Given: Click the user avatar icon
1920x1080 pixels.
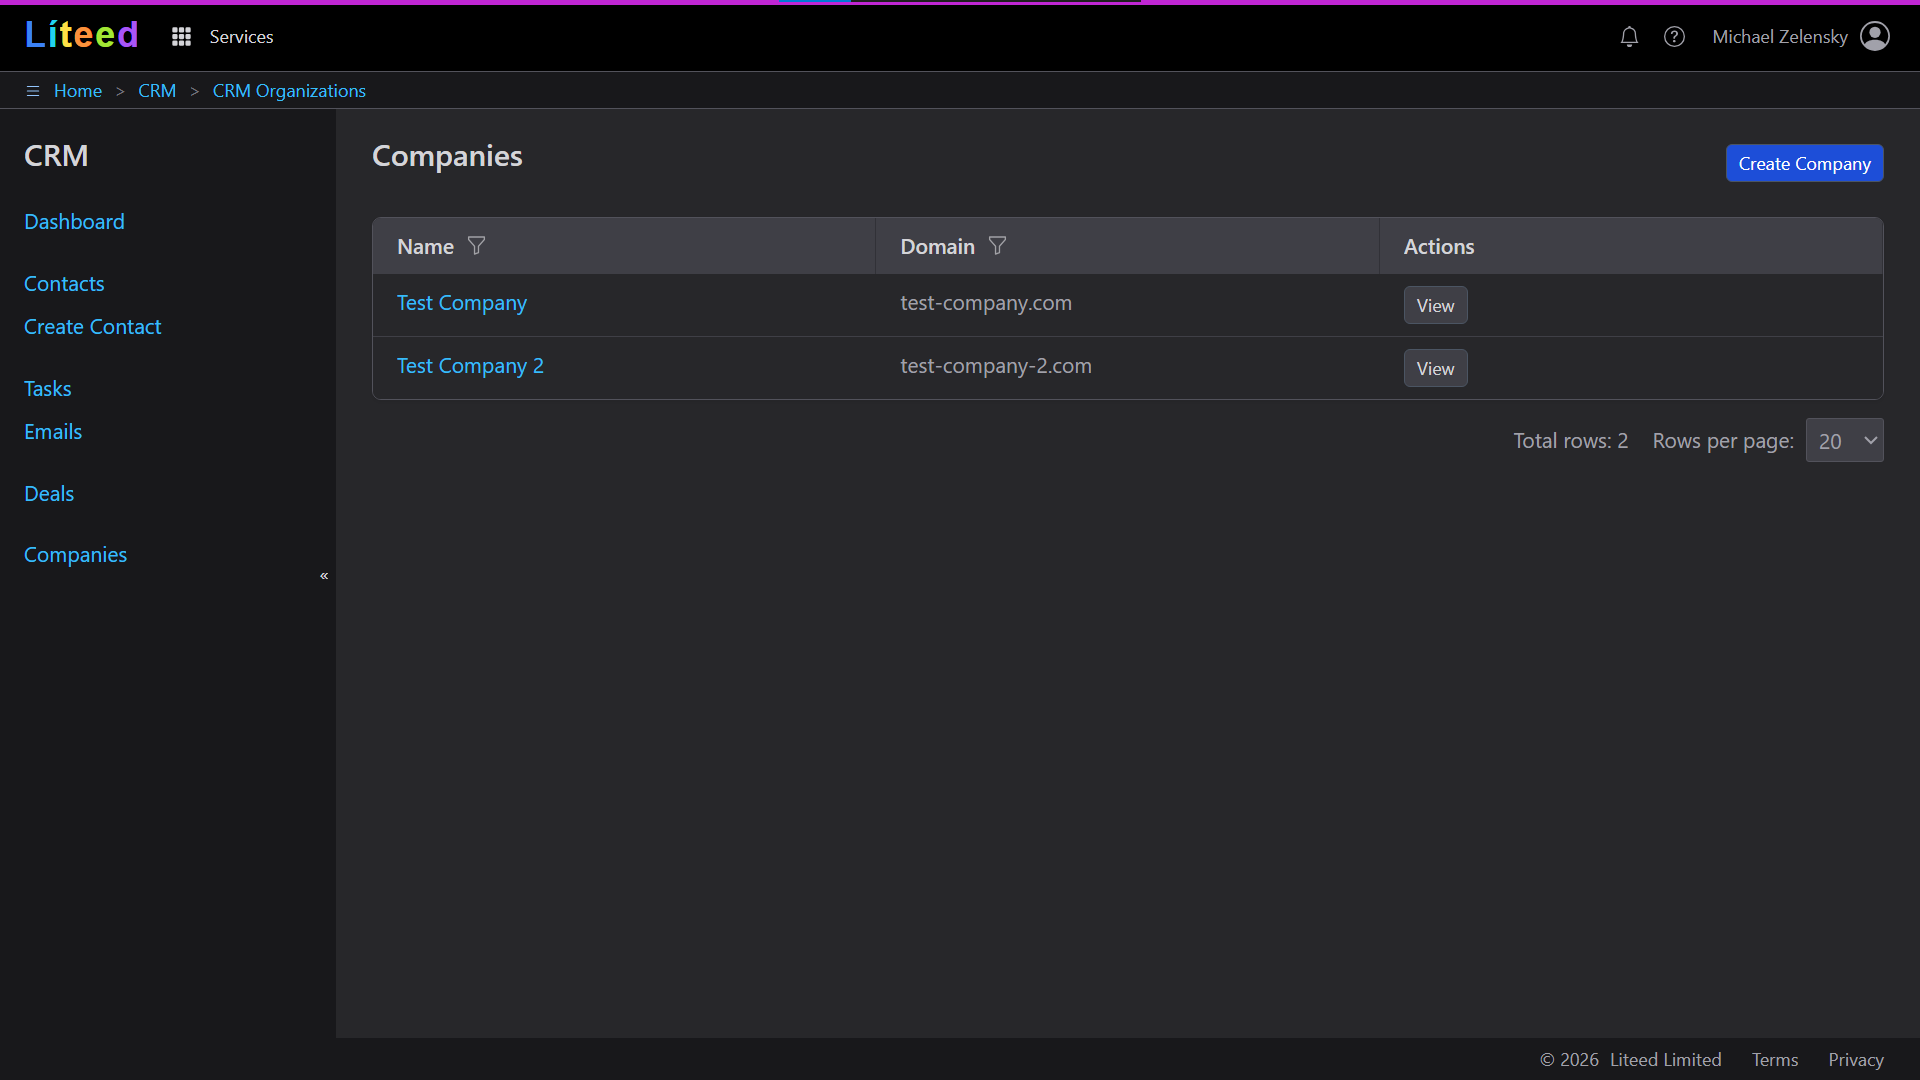Looking at the screenshot, I should tap(1876, 36).
